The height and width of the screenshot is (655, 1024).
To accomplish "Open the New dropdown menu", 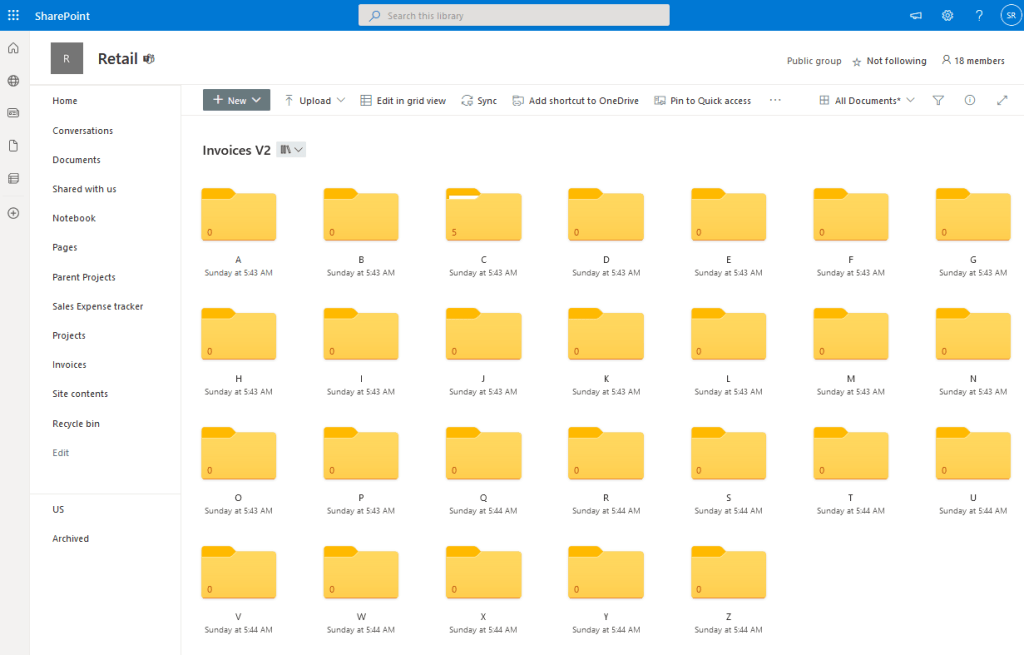I will click(x=236, y=100).
